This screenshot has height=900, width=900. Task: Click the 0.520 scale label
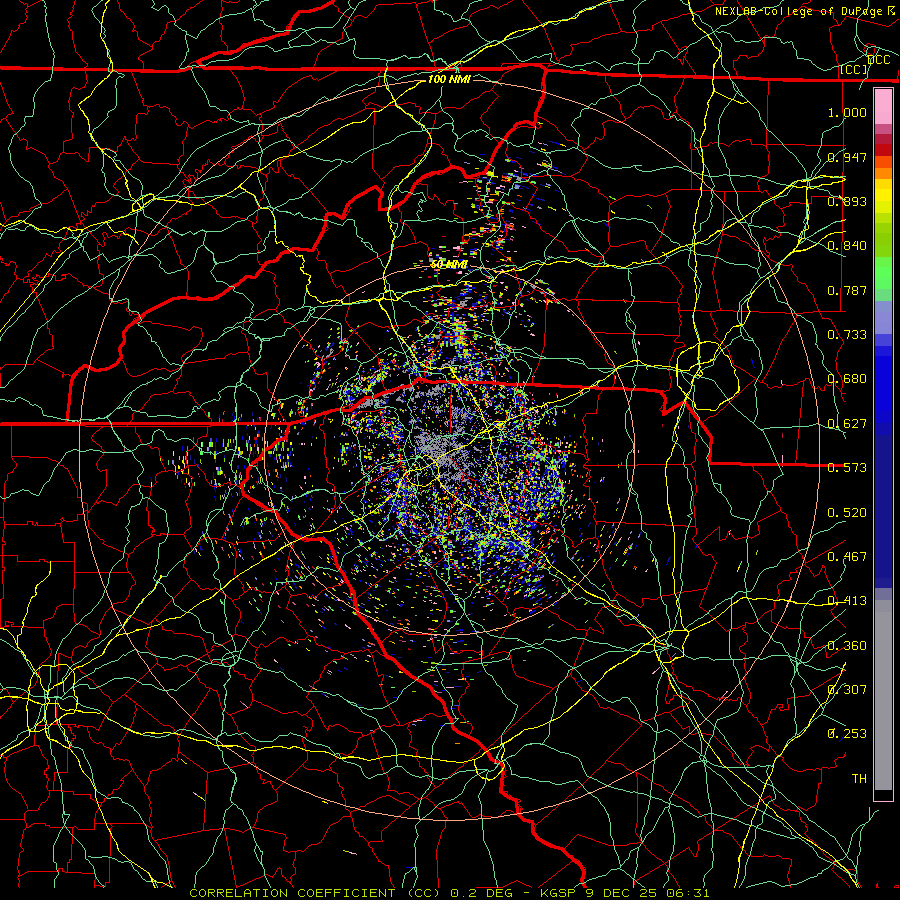(x=847, y=513)
